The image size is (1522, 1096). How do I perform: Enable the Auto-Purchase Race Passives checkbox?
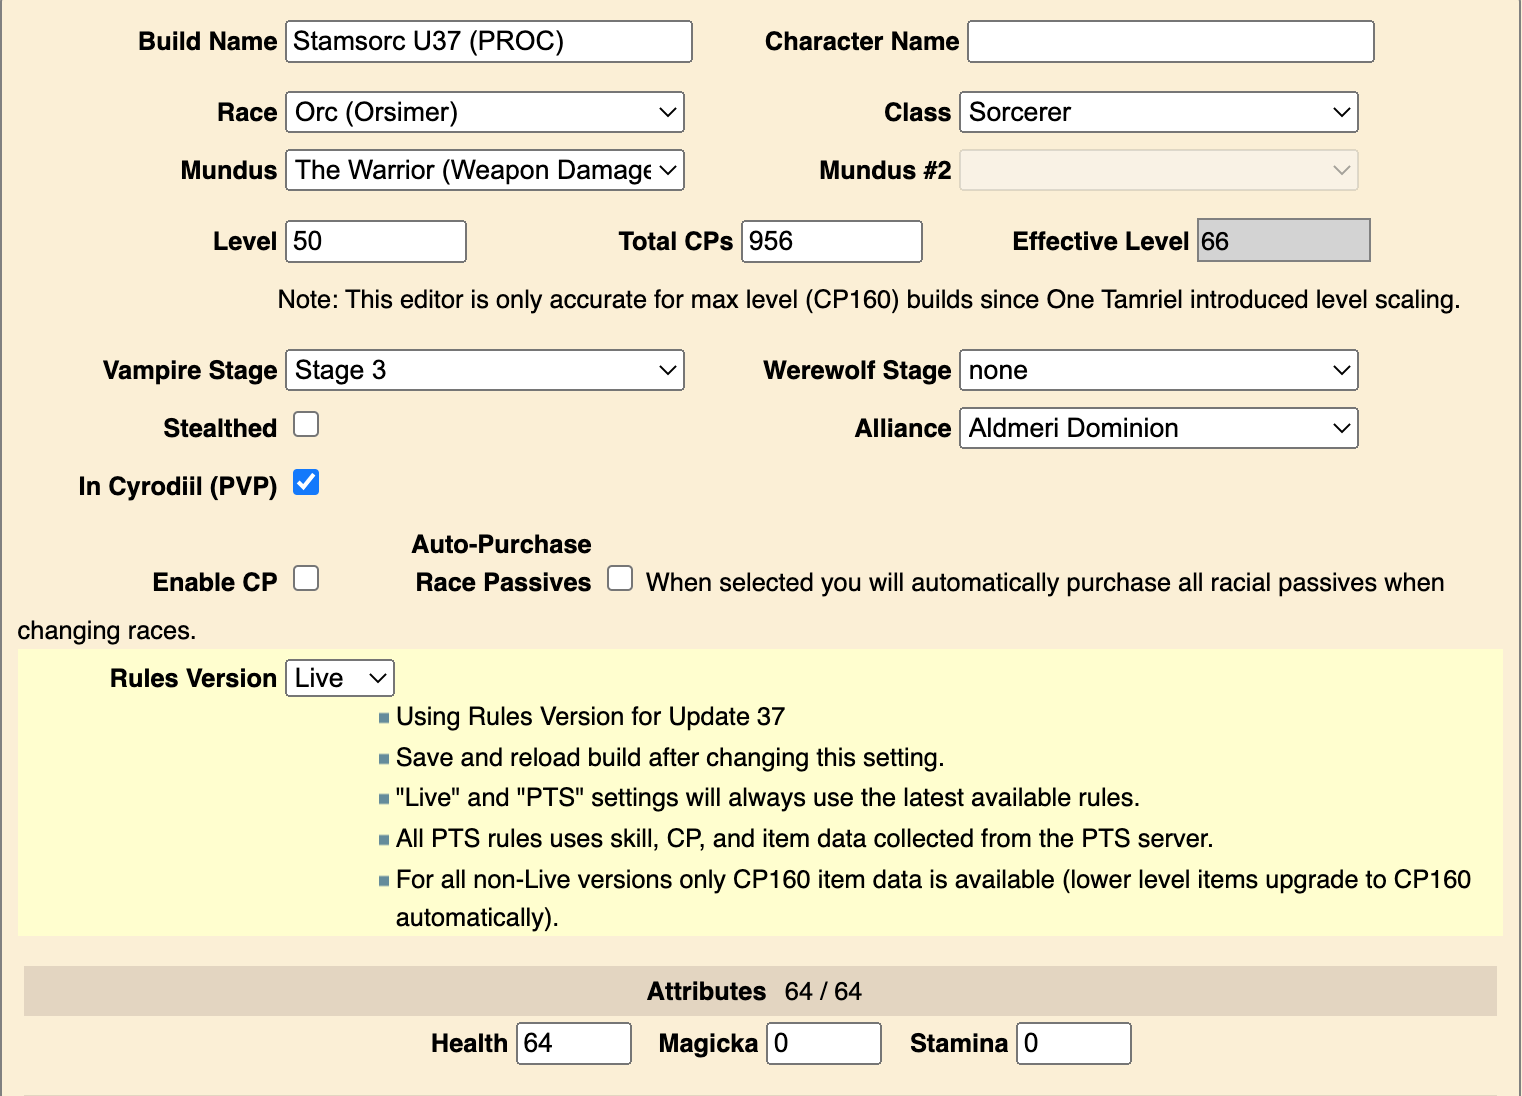coord(620,579)
